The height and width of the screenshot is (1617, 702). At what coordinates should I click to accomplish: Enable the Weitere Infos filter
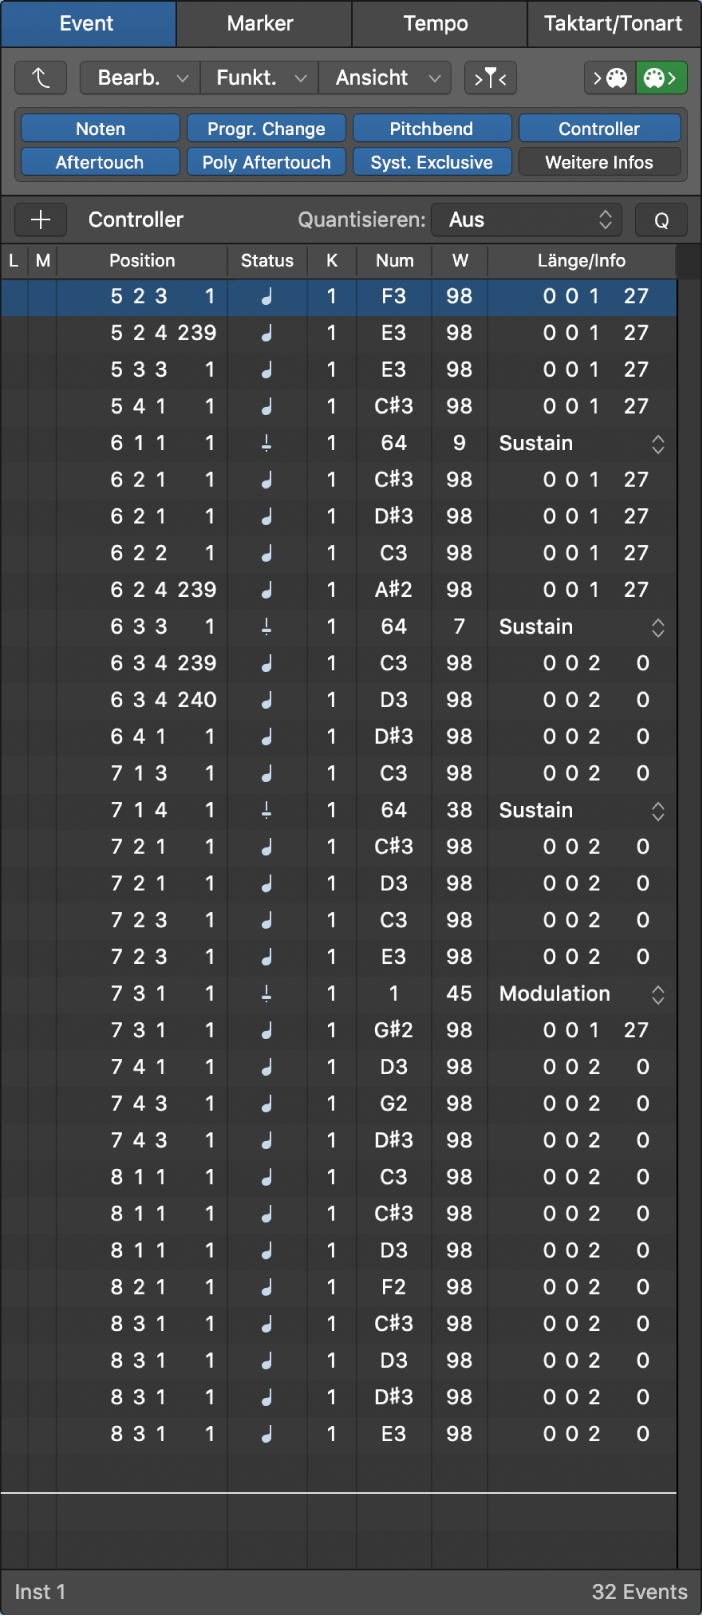[599, 162]
